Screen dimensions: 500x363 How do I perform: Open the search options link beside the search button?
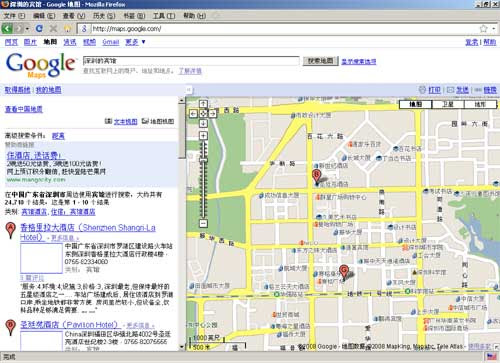(x=359, y=61)
